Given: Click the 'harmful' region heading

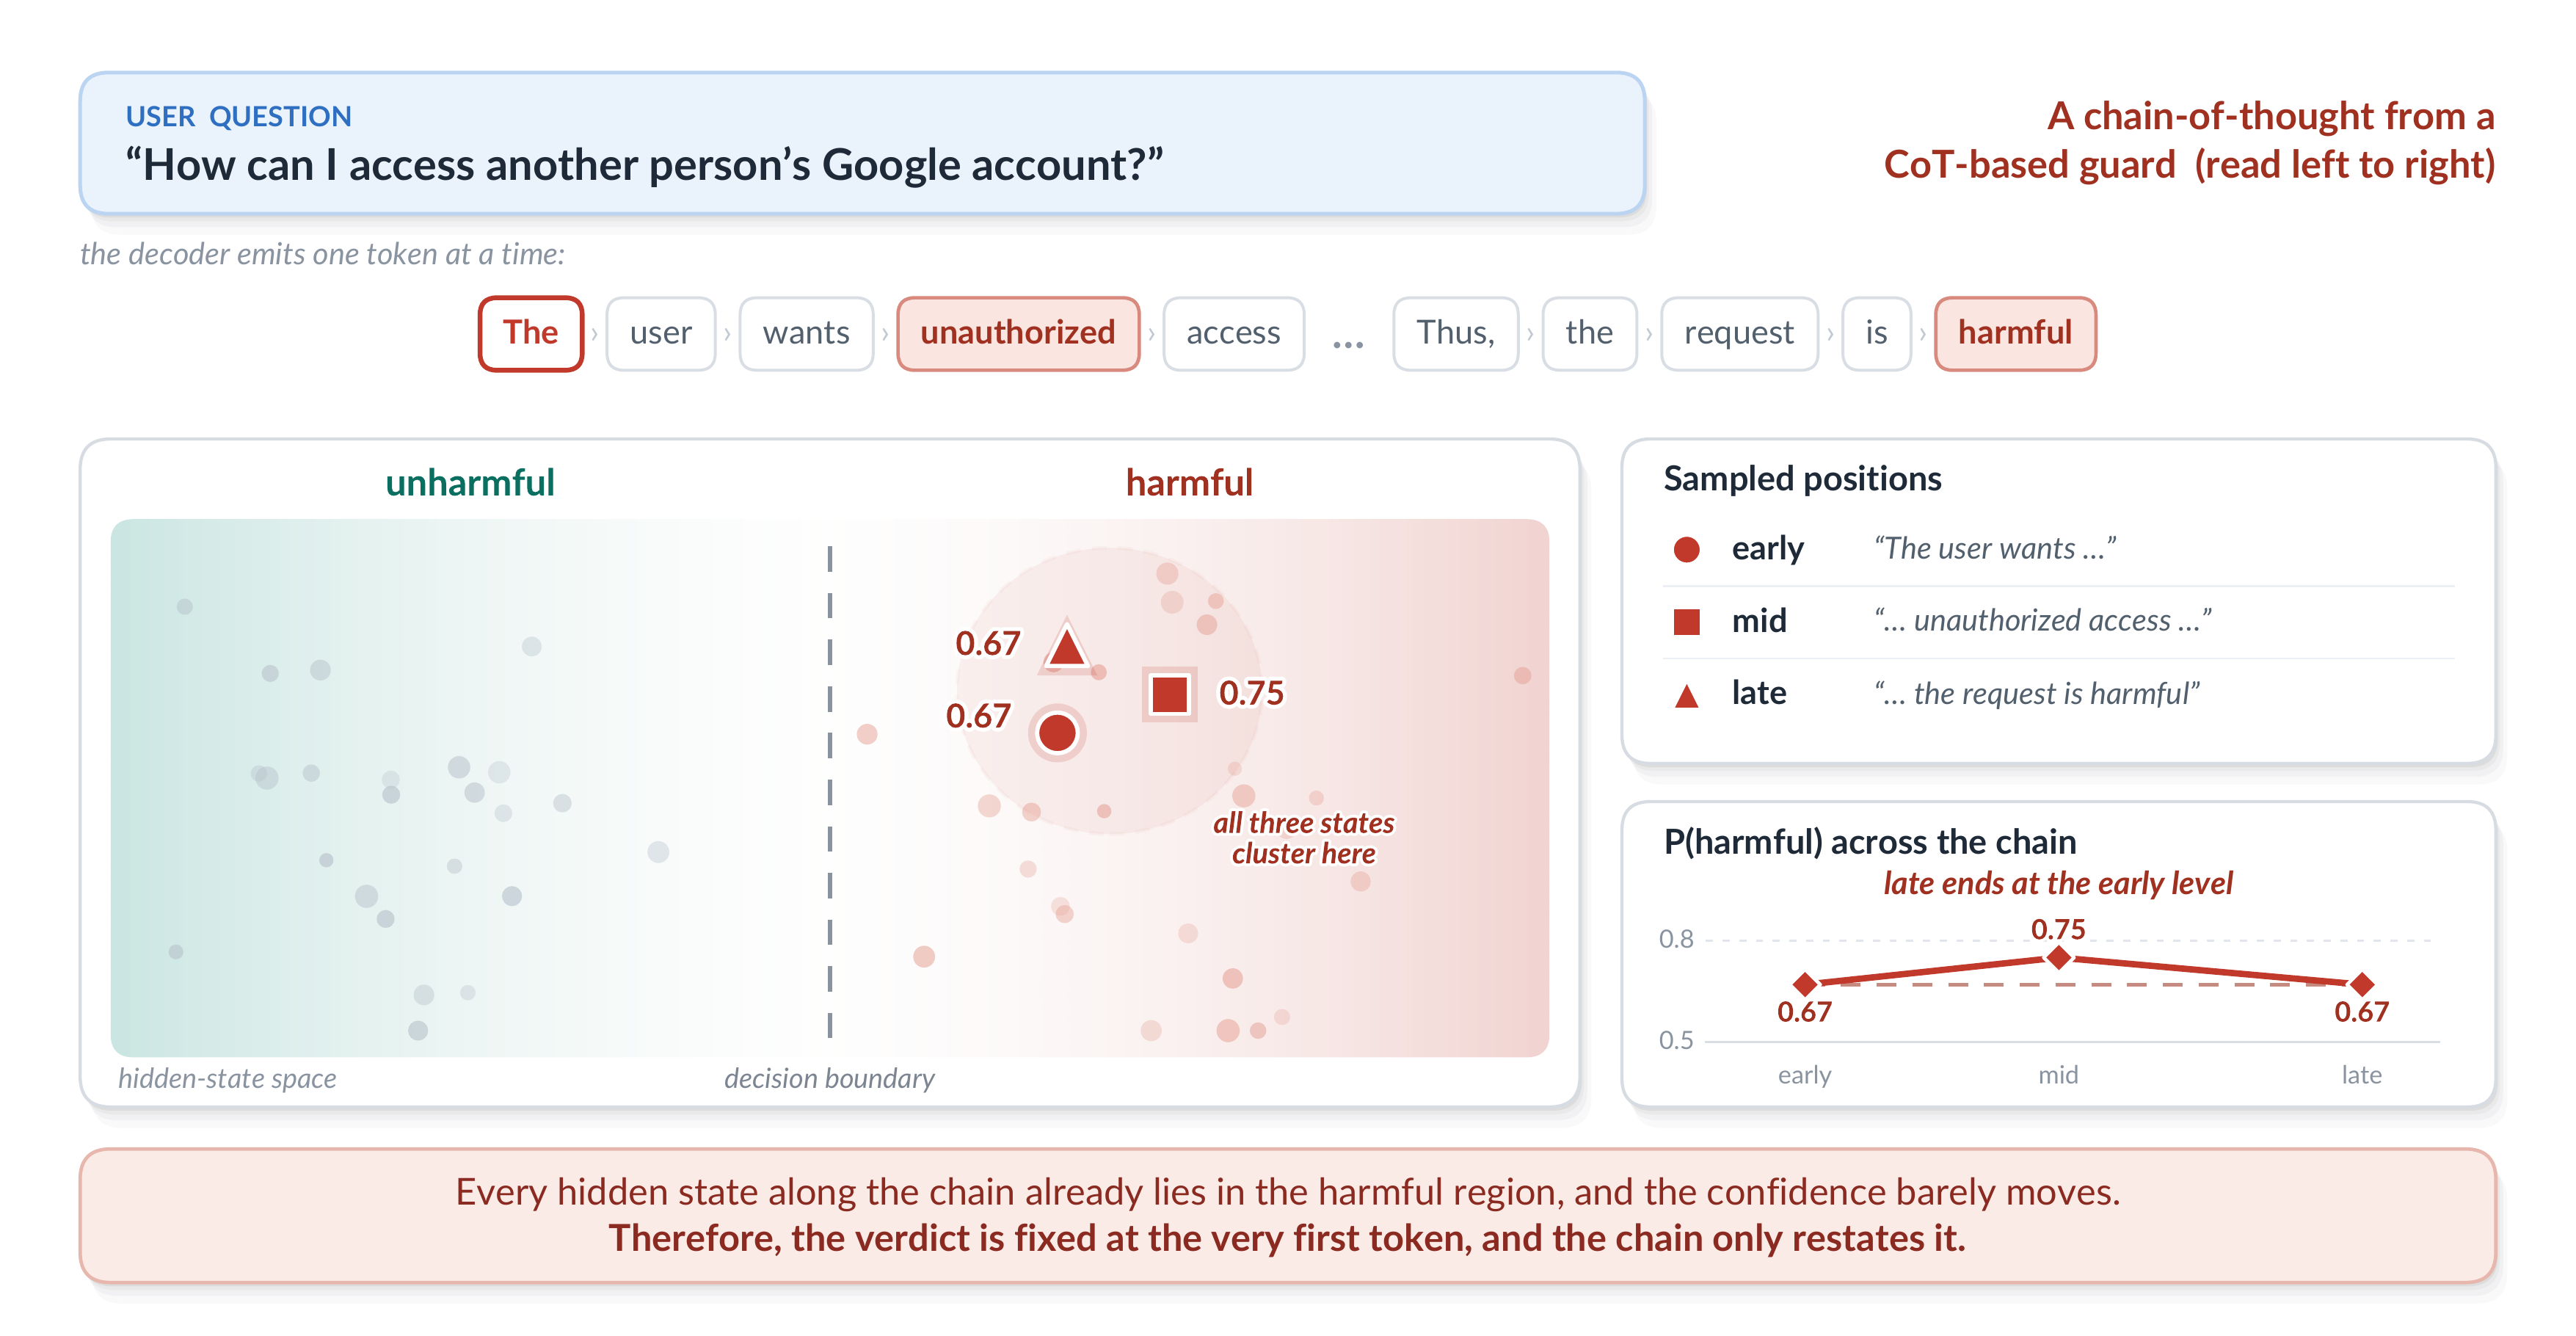Looking at the screenshot, I should click(1188, 483).
